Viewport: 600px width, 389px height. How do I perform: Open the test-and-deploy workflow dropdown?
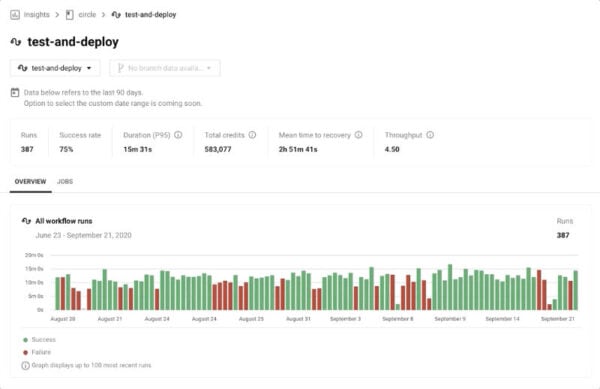click(55, 68)
